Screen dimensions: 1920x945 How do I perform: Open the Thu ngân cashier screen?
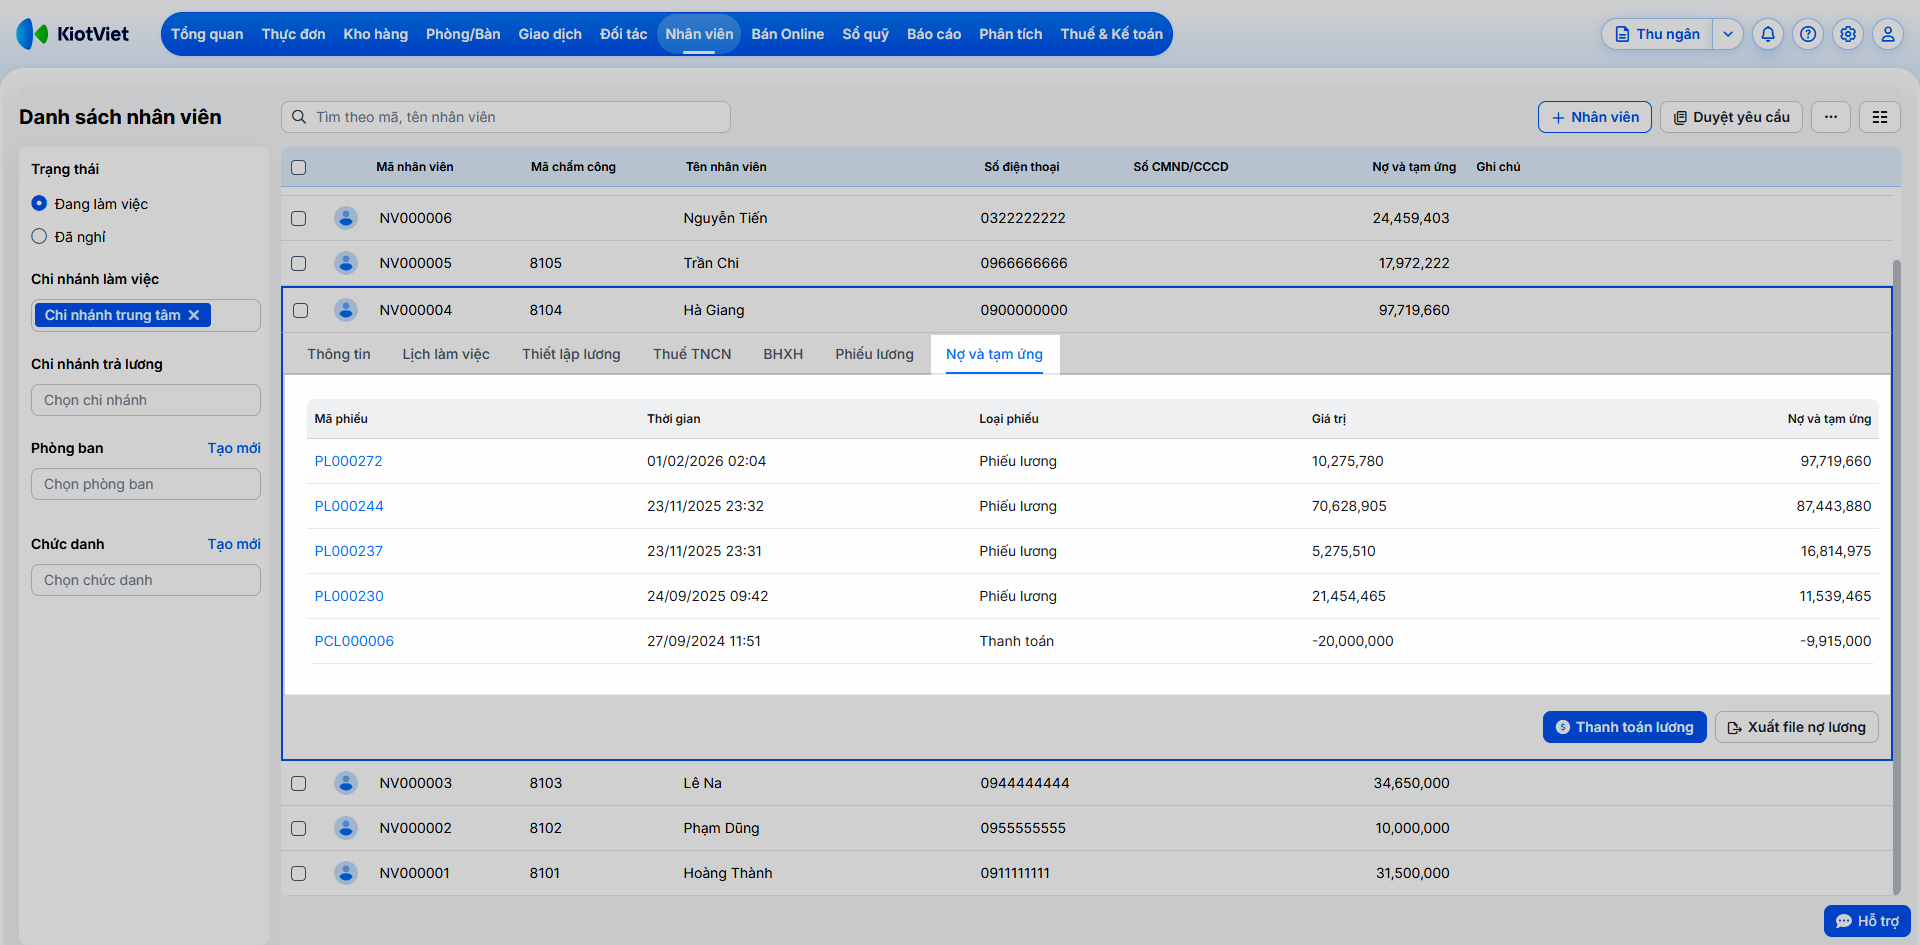point(1658,34)
